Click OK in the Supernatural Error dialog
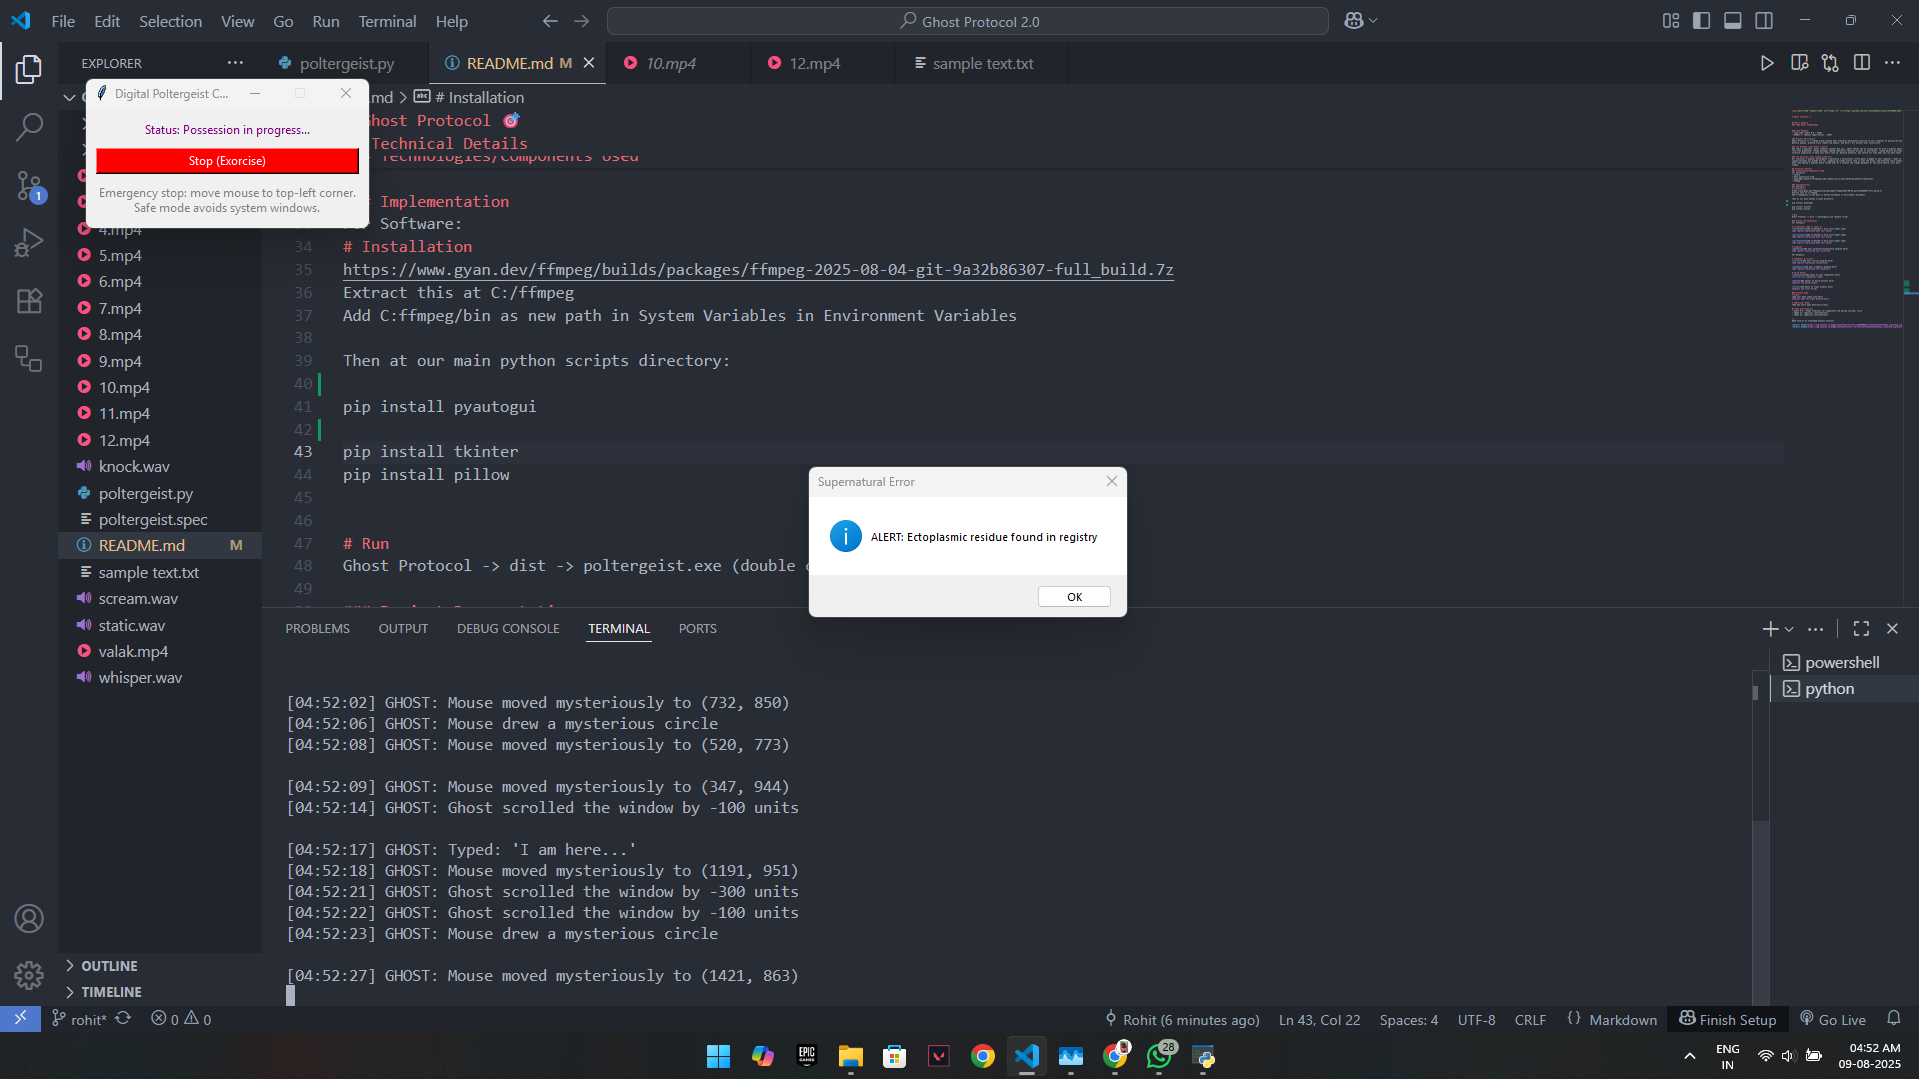This screenshot has height=1079, width=1919. (1074, 597)
